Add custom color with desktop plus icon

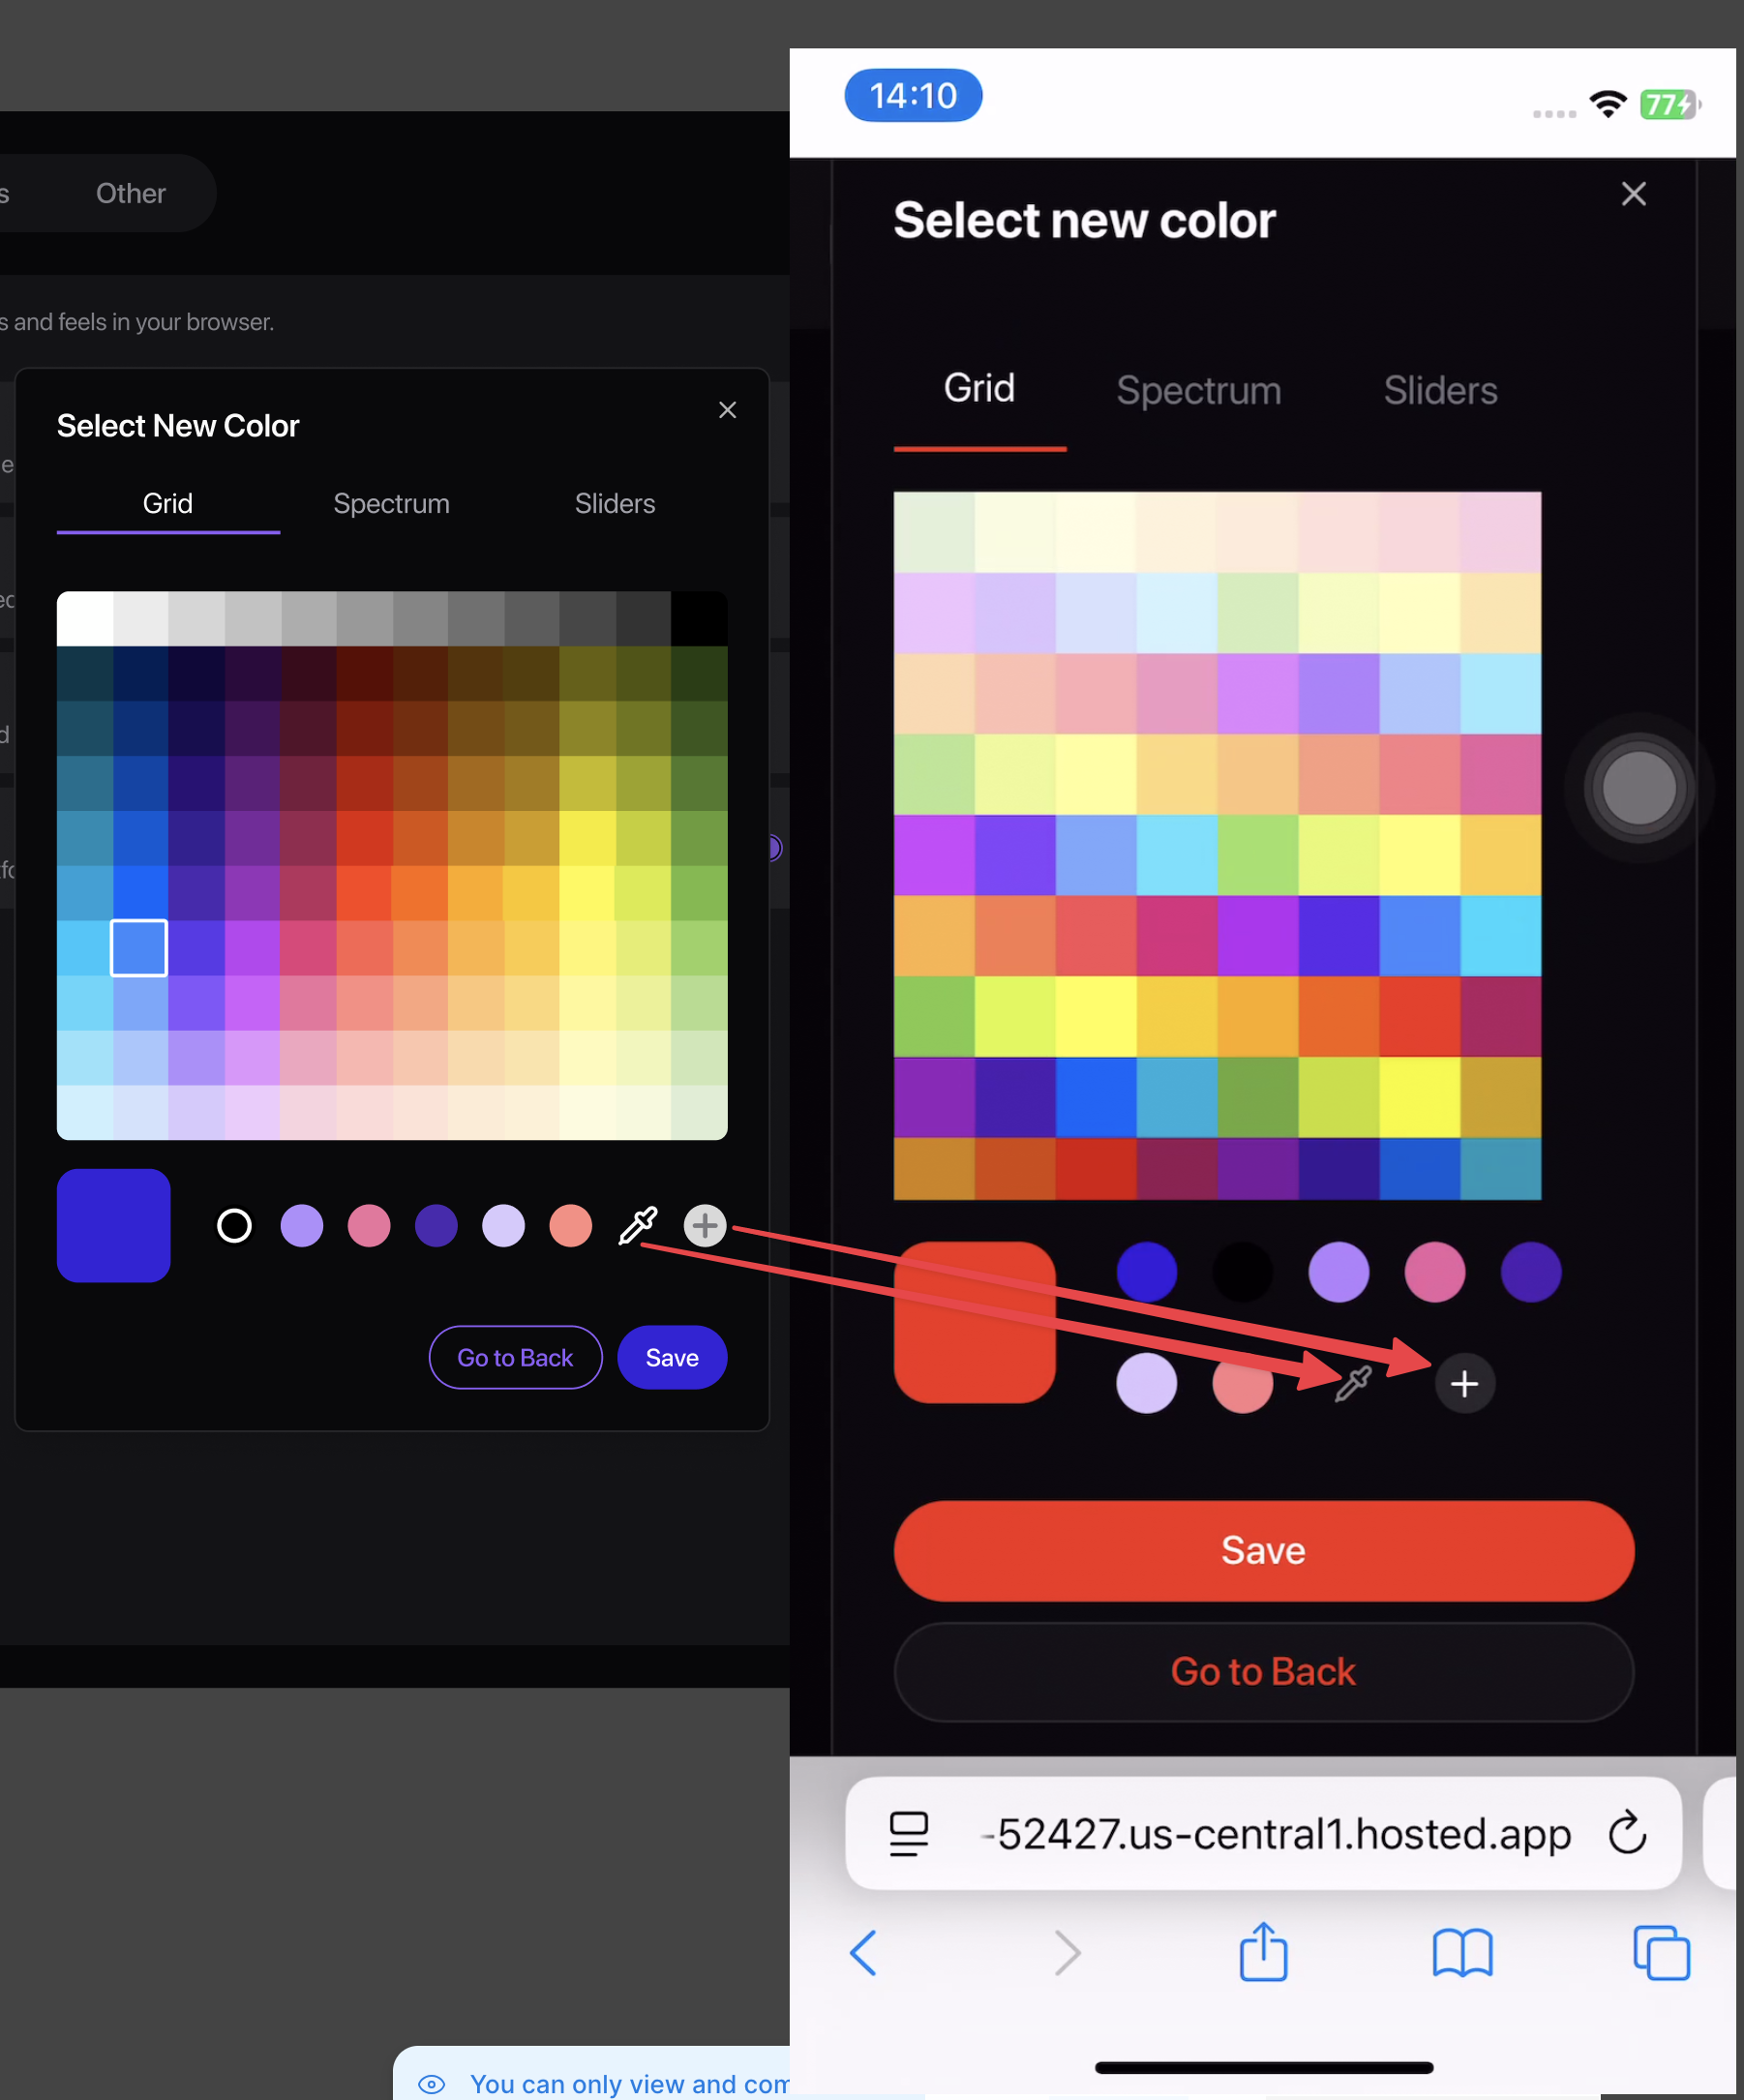coord(705,1225)
